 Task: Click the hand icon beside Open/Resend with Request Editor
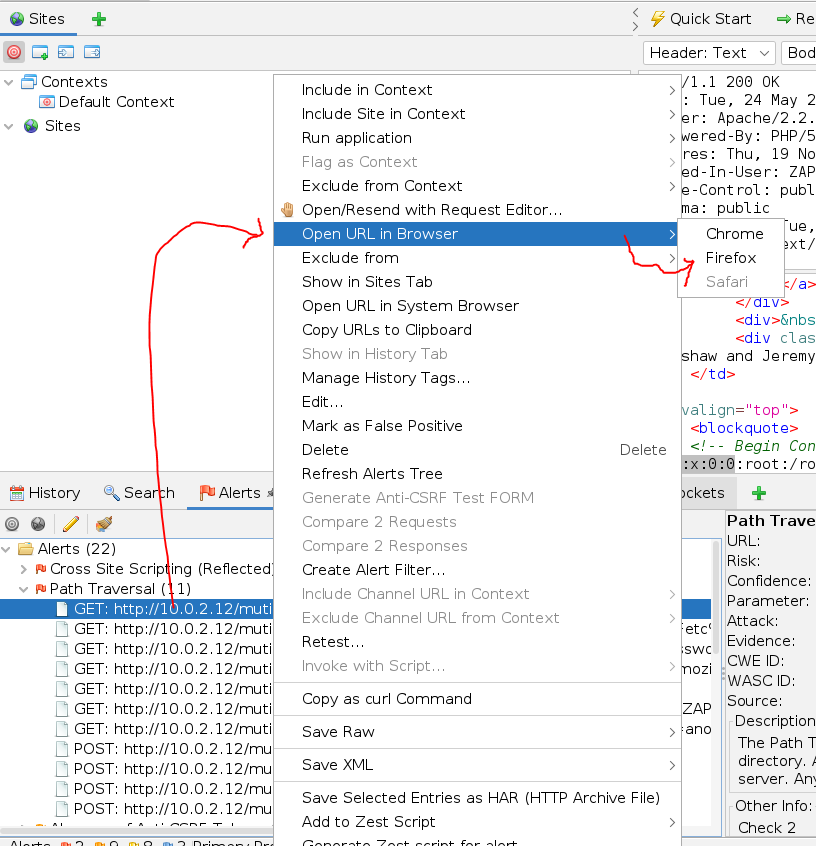288,210
